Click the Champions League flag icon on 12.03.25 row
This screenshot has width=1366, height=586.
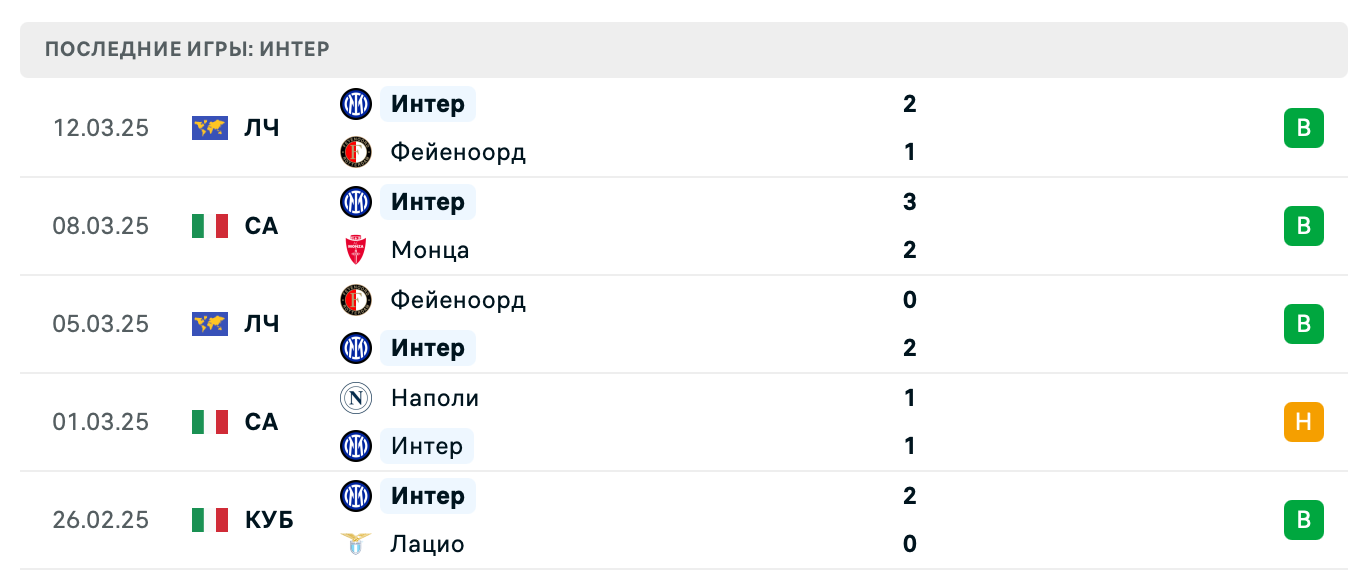pyautogui.click(x=207, y=128)
